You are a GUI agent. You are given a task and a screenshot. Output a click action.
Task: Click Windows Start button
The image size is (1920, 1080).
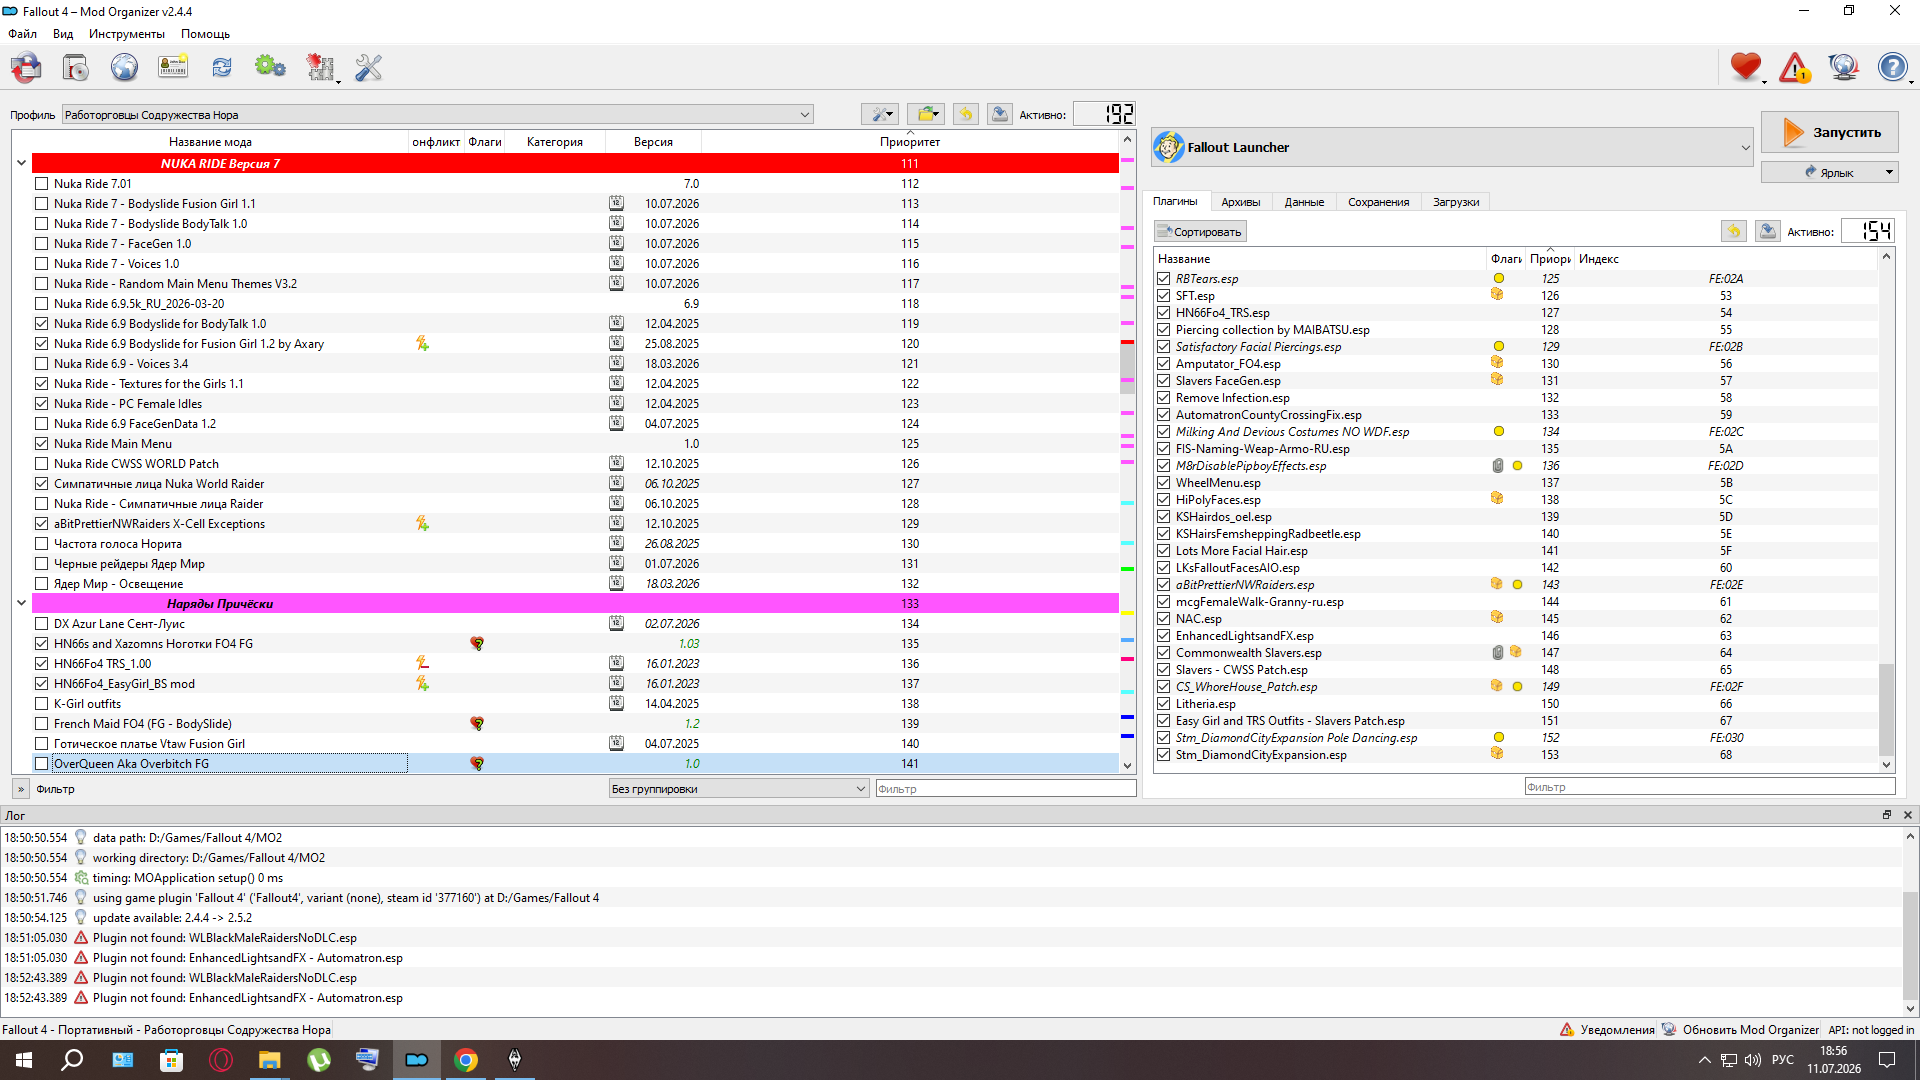tap(24, 1060)
